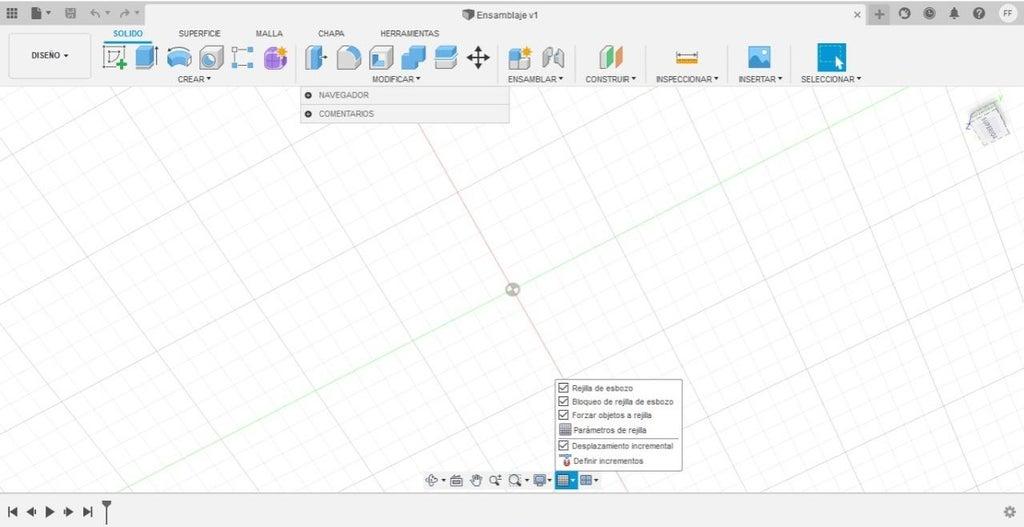The width and height of the screenshot is (1024, 527).
Task: Expand the ENSAMBLAR menu
Action: (536, 79)
